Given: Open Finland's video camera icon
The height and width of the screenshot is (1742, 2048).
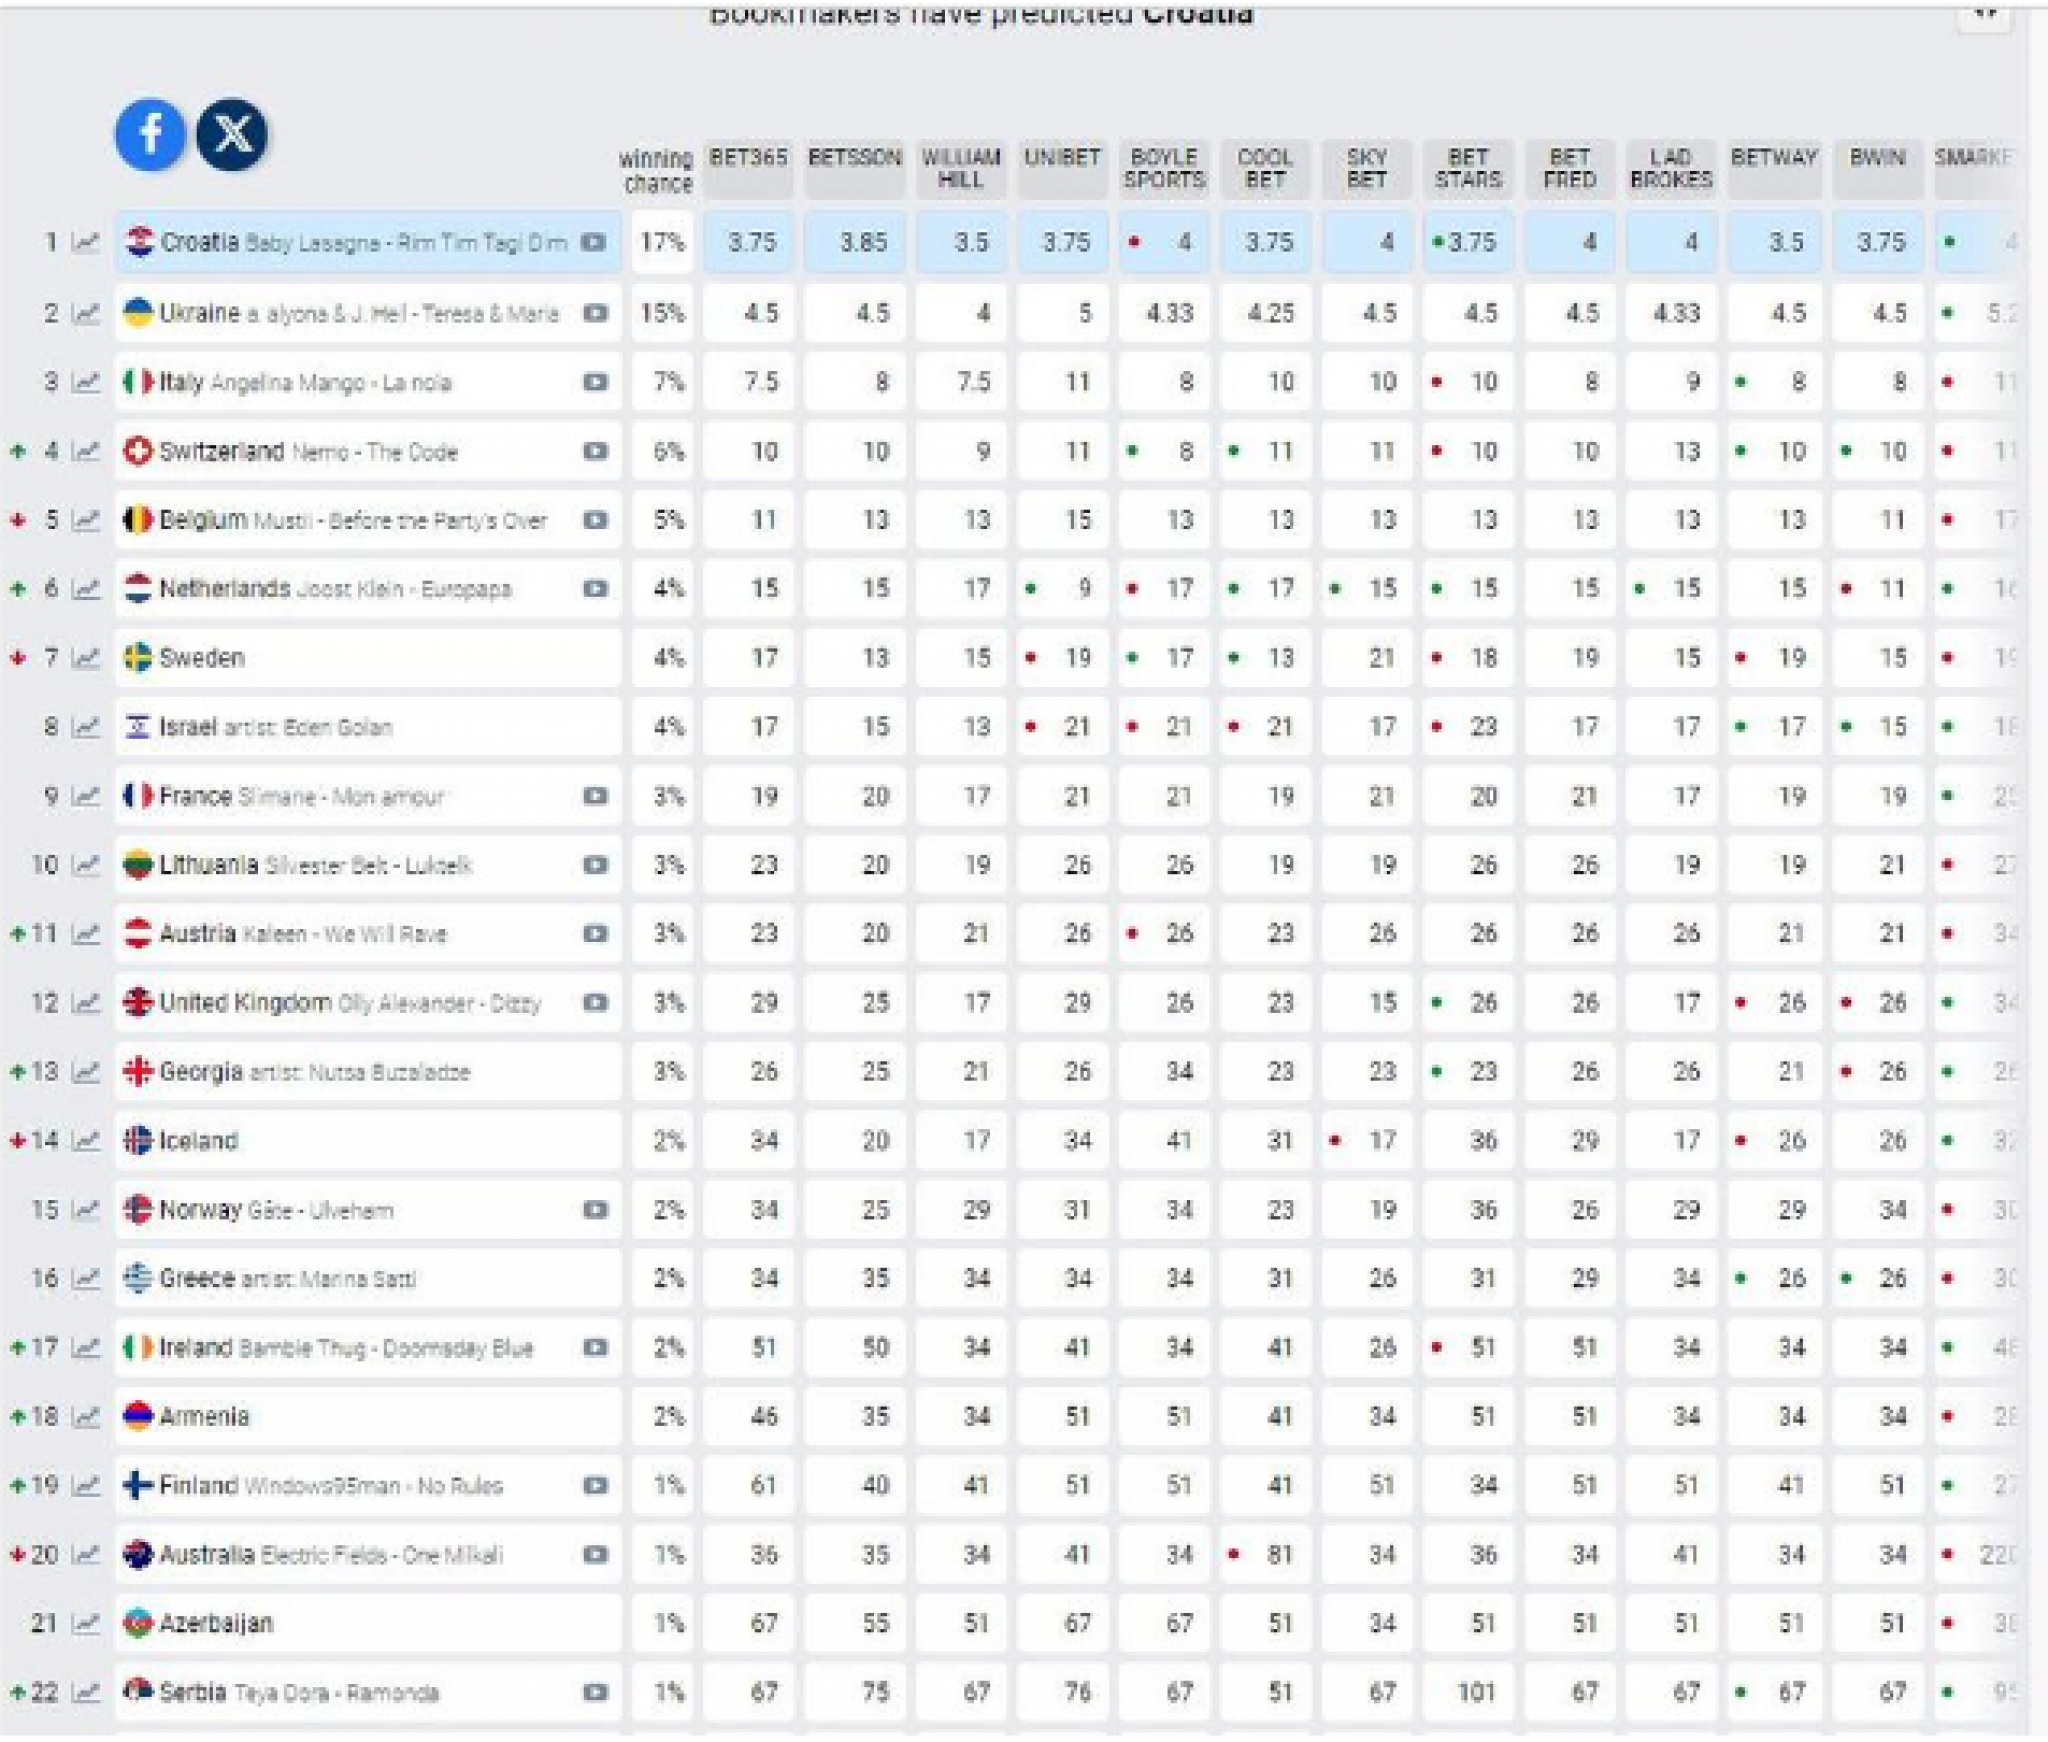Looking at the screenshot, I should pyautogui.click(x=595, y=1486).
